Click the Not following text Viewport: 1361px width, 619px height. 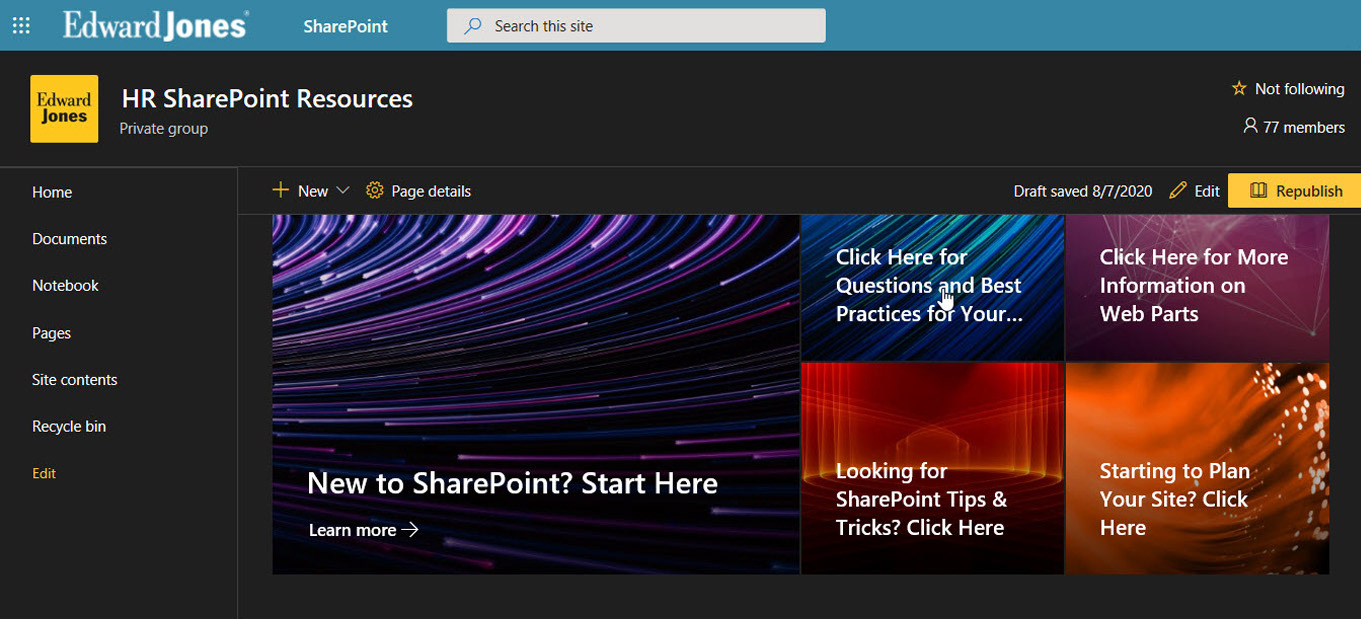[x=1300, y=89]
